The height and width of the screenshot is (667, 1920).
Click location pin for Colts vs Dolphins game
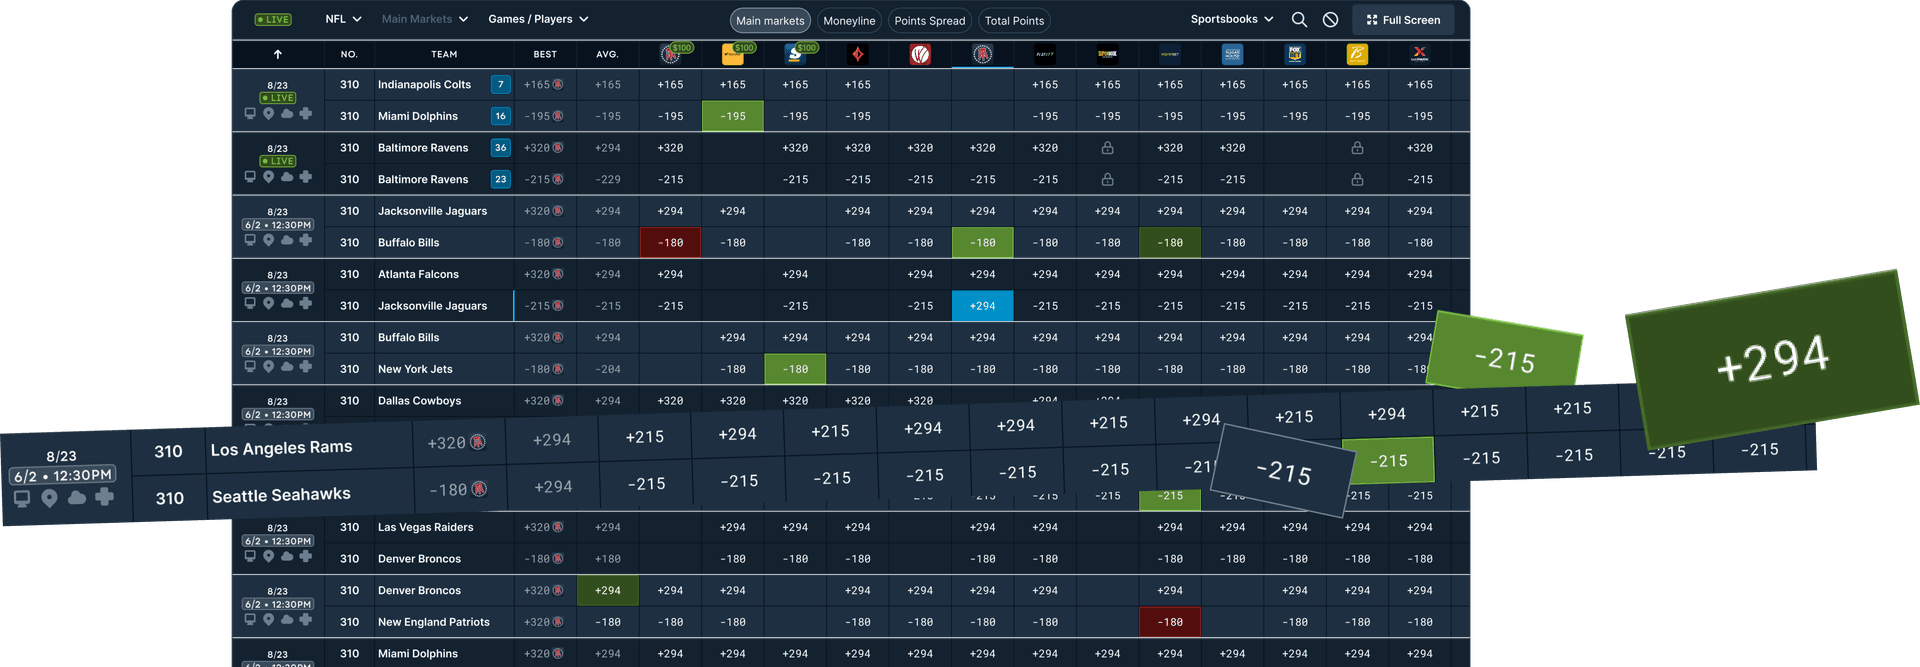(268, 114)
